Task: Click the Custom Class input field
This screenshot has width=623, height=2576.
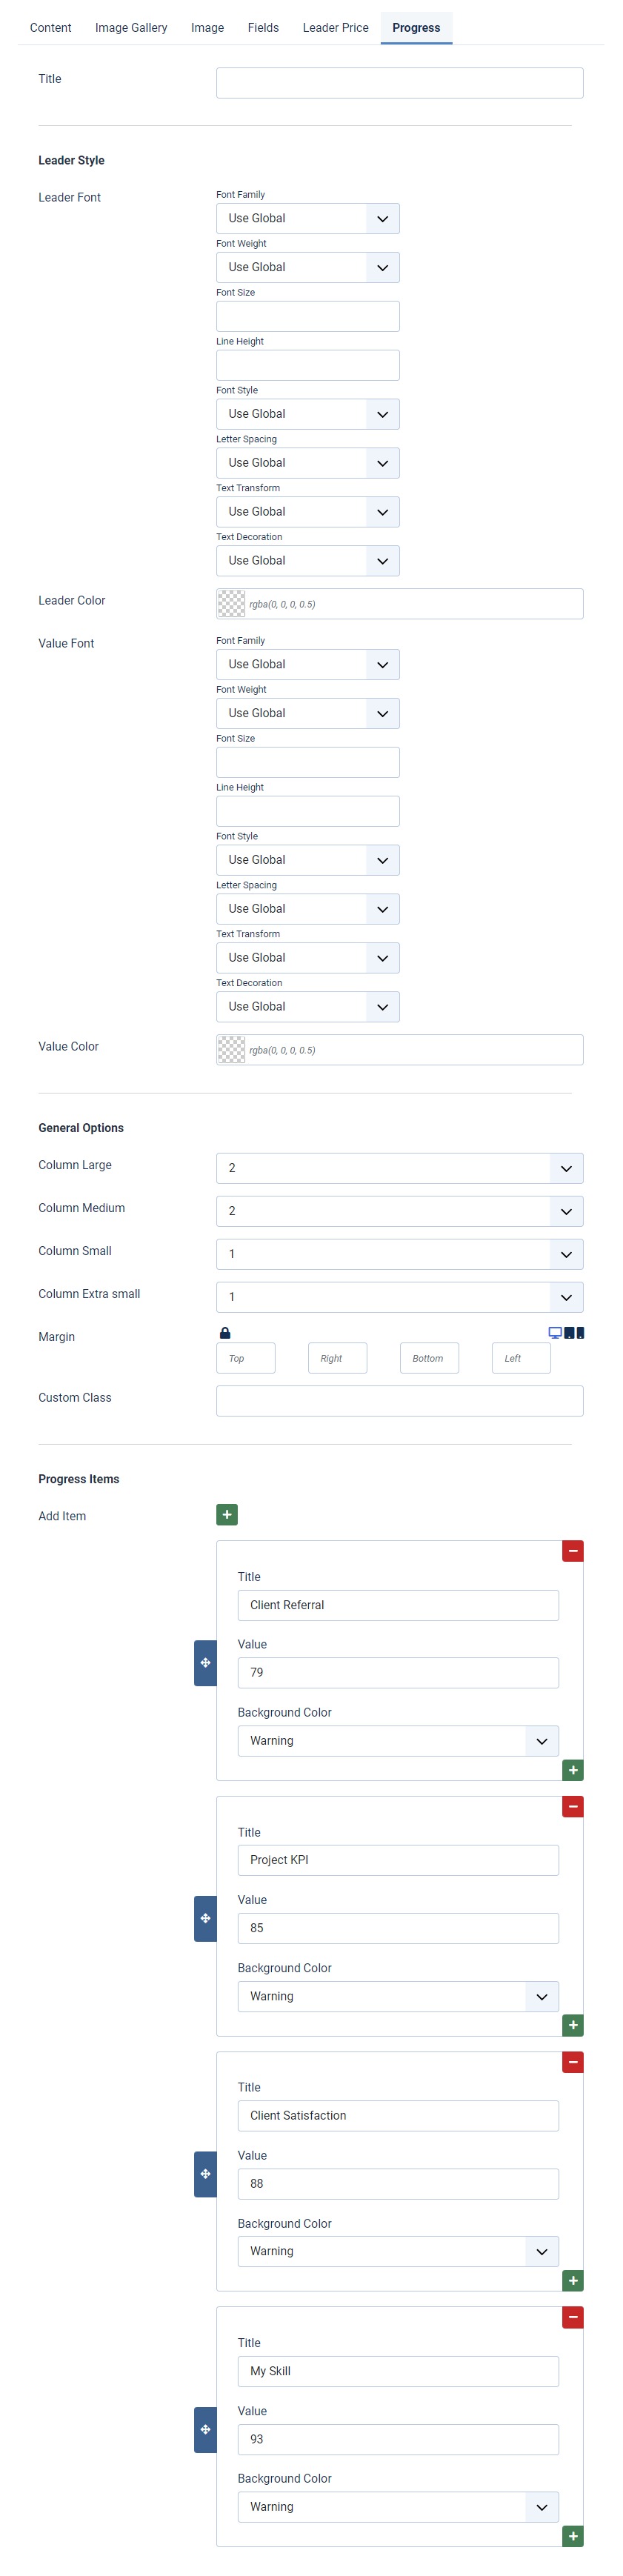Action: coord(399,1400)
